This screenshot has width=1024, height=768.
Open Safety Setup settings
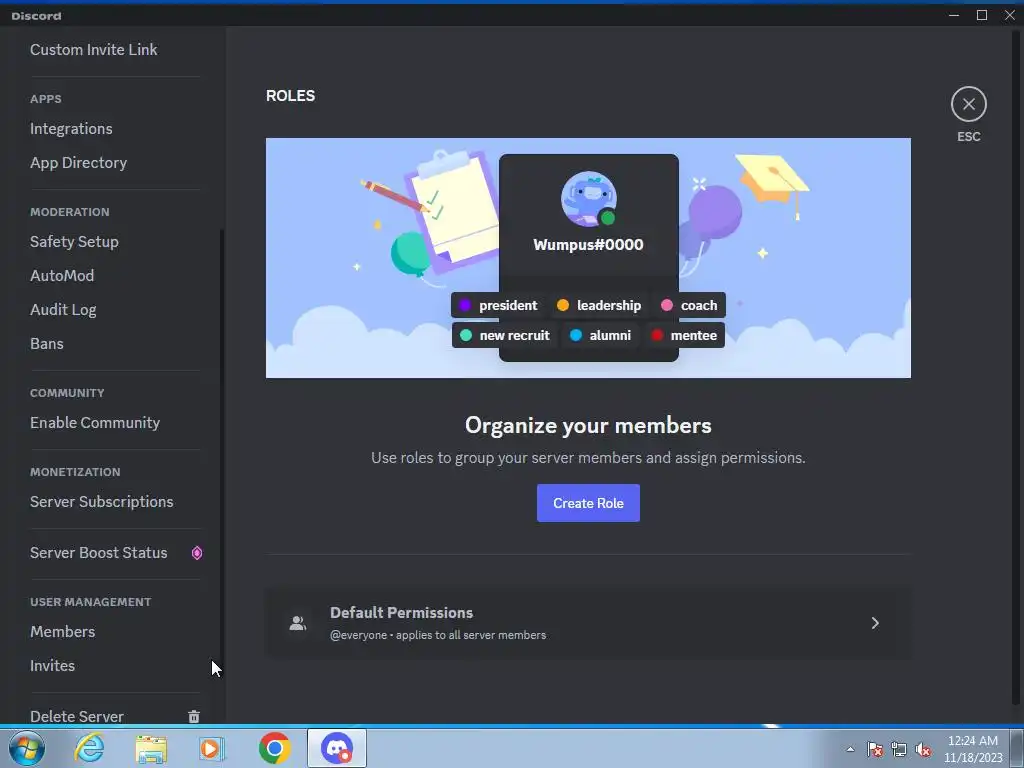pos(74,242)
